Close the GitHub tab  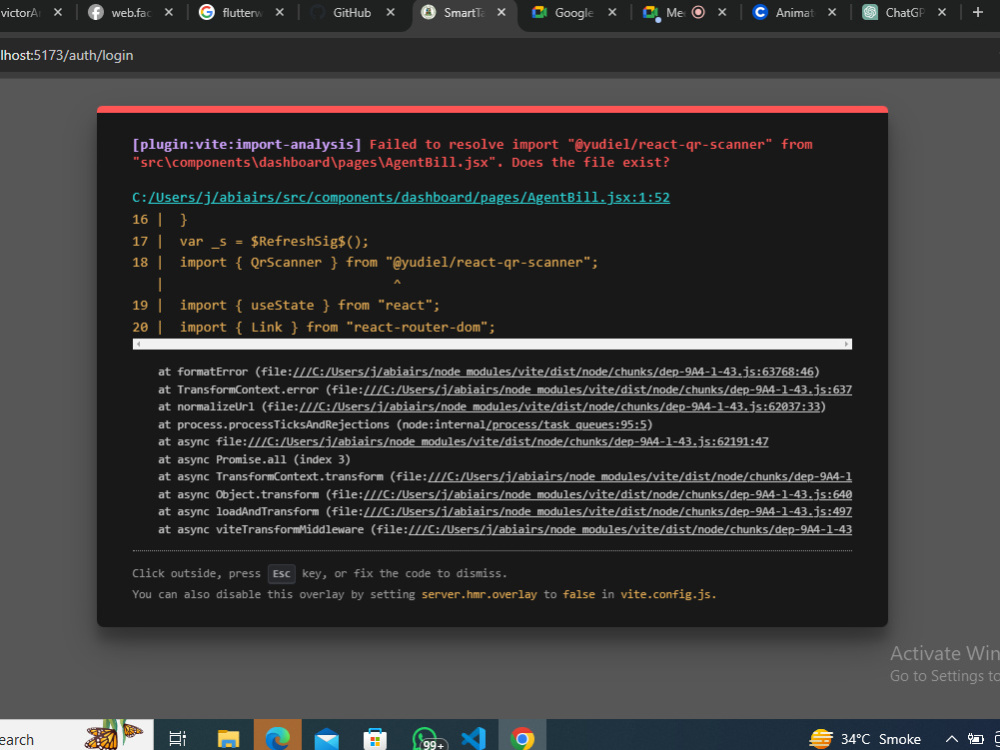pyautogui.click(x=390, y=12)
